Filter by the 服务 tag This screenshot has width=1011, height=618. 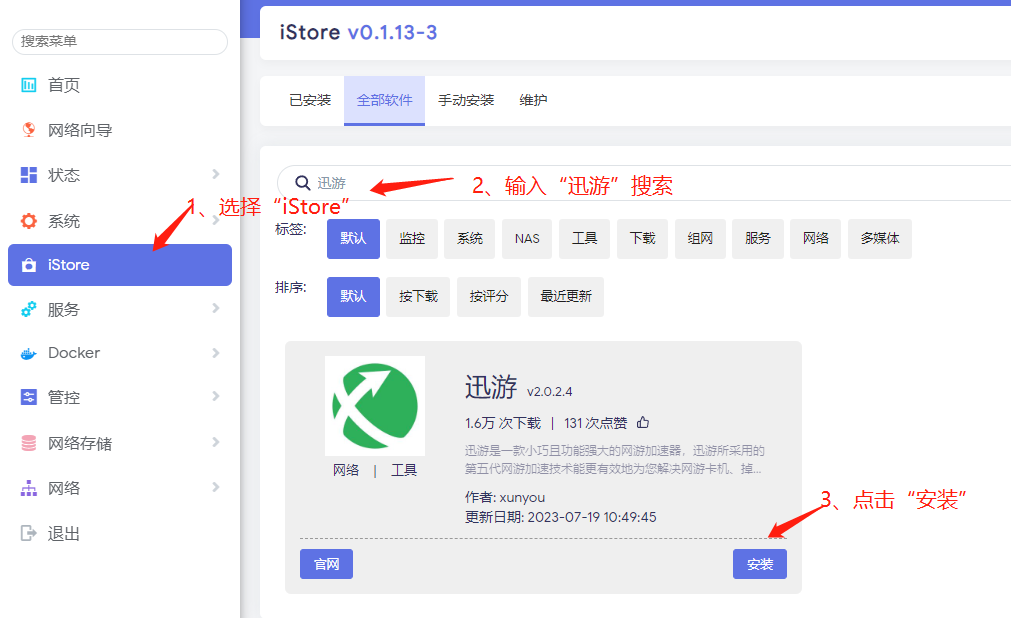tap(758, 239)
